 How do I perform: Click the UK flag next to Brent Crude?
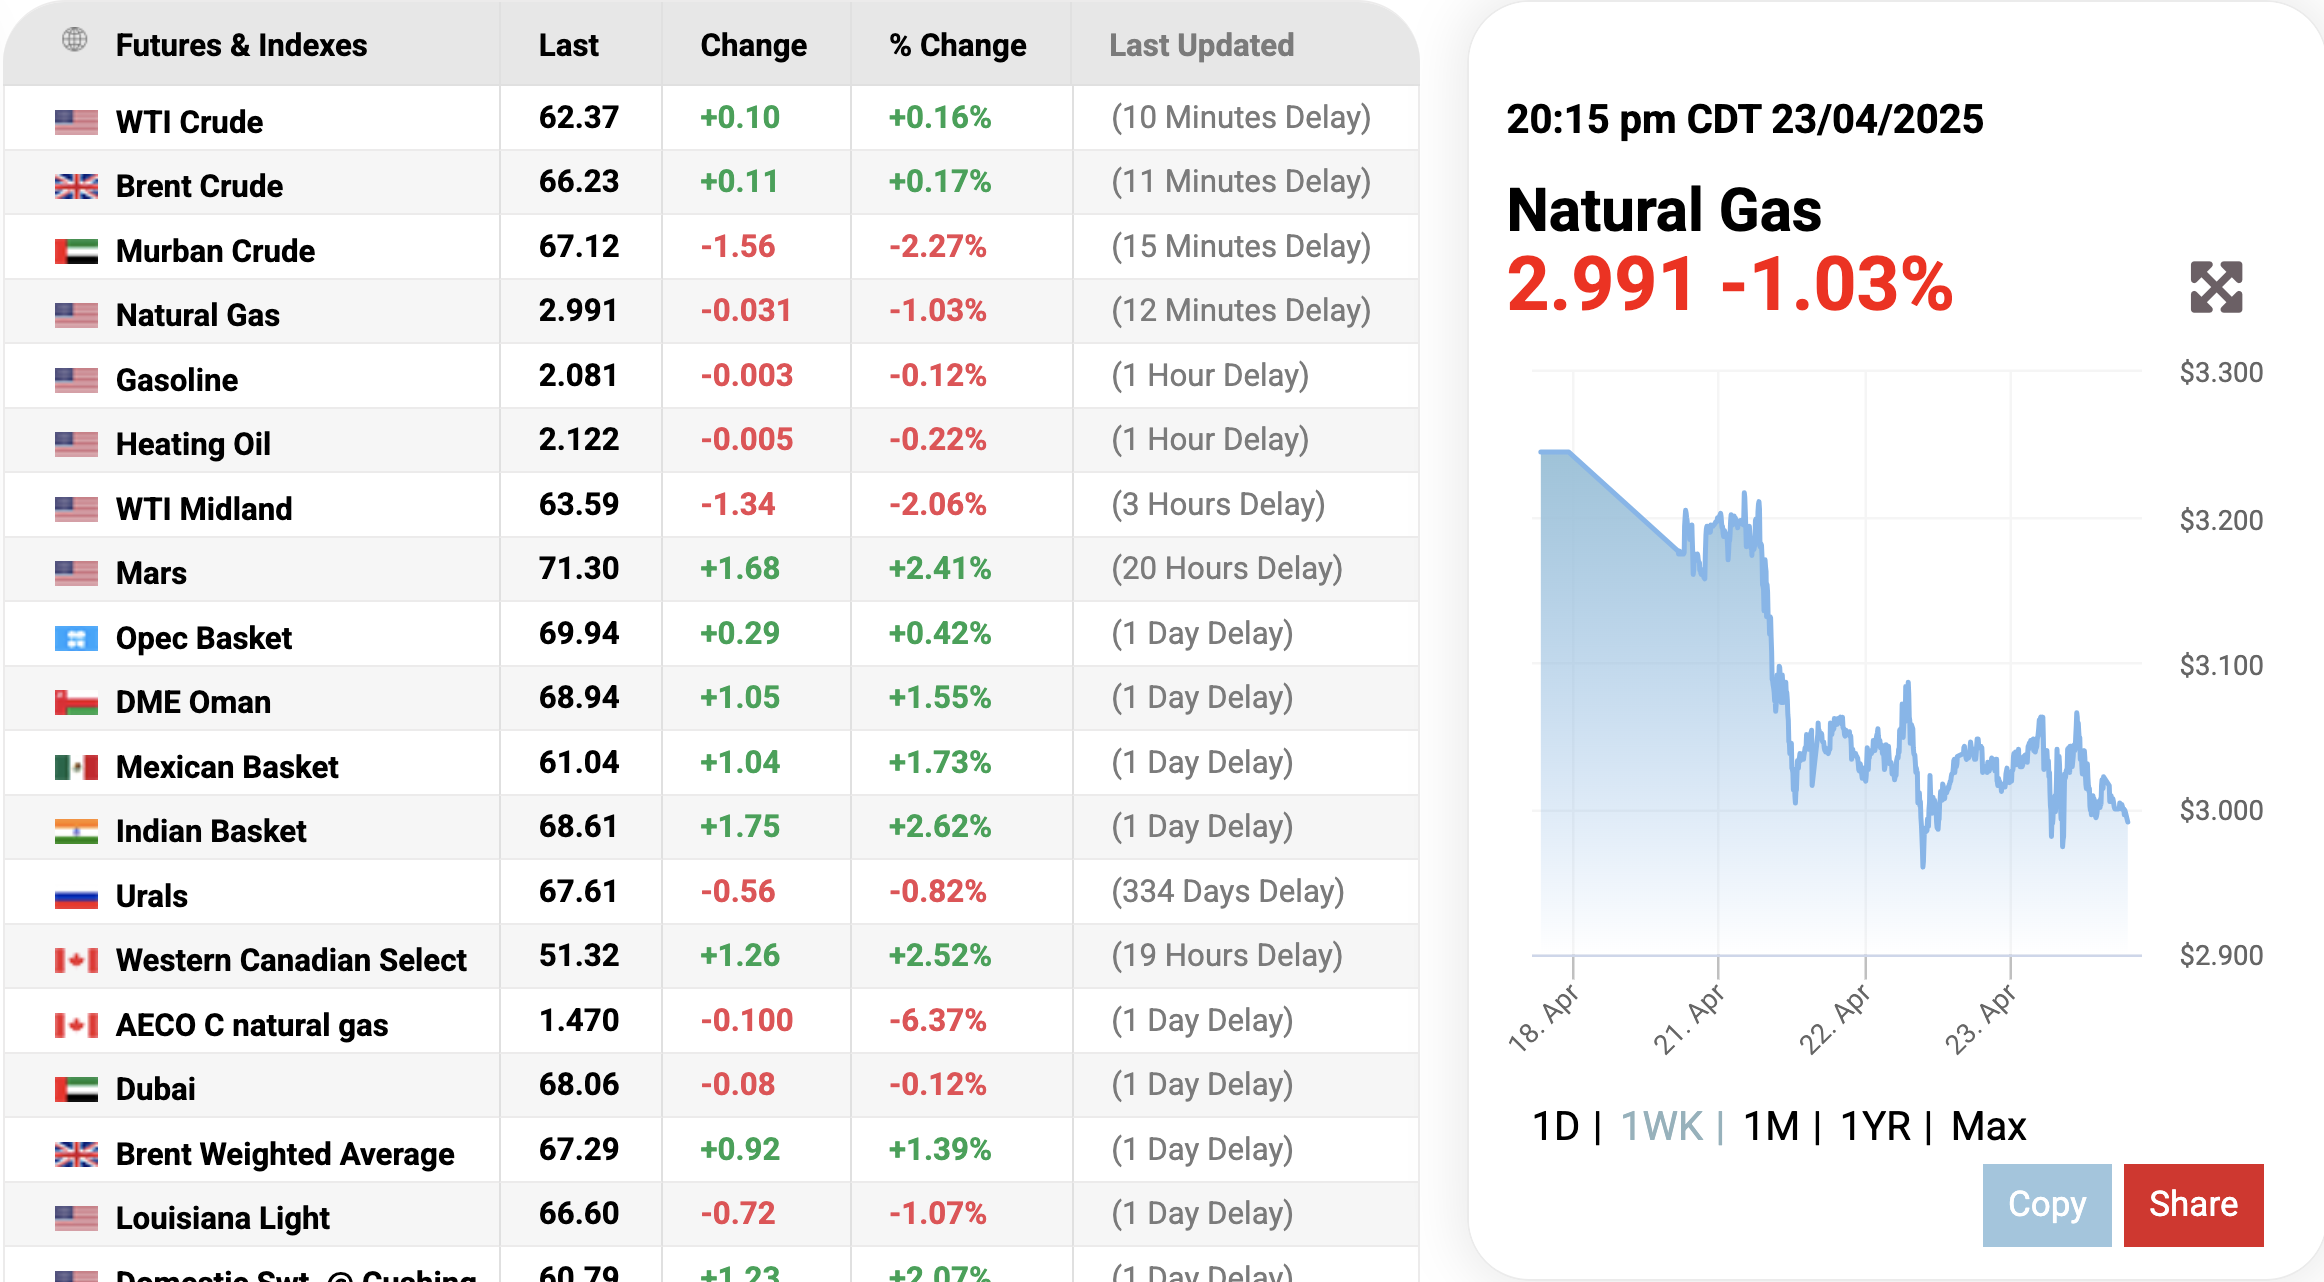click(x=76, y=187)
